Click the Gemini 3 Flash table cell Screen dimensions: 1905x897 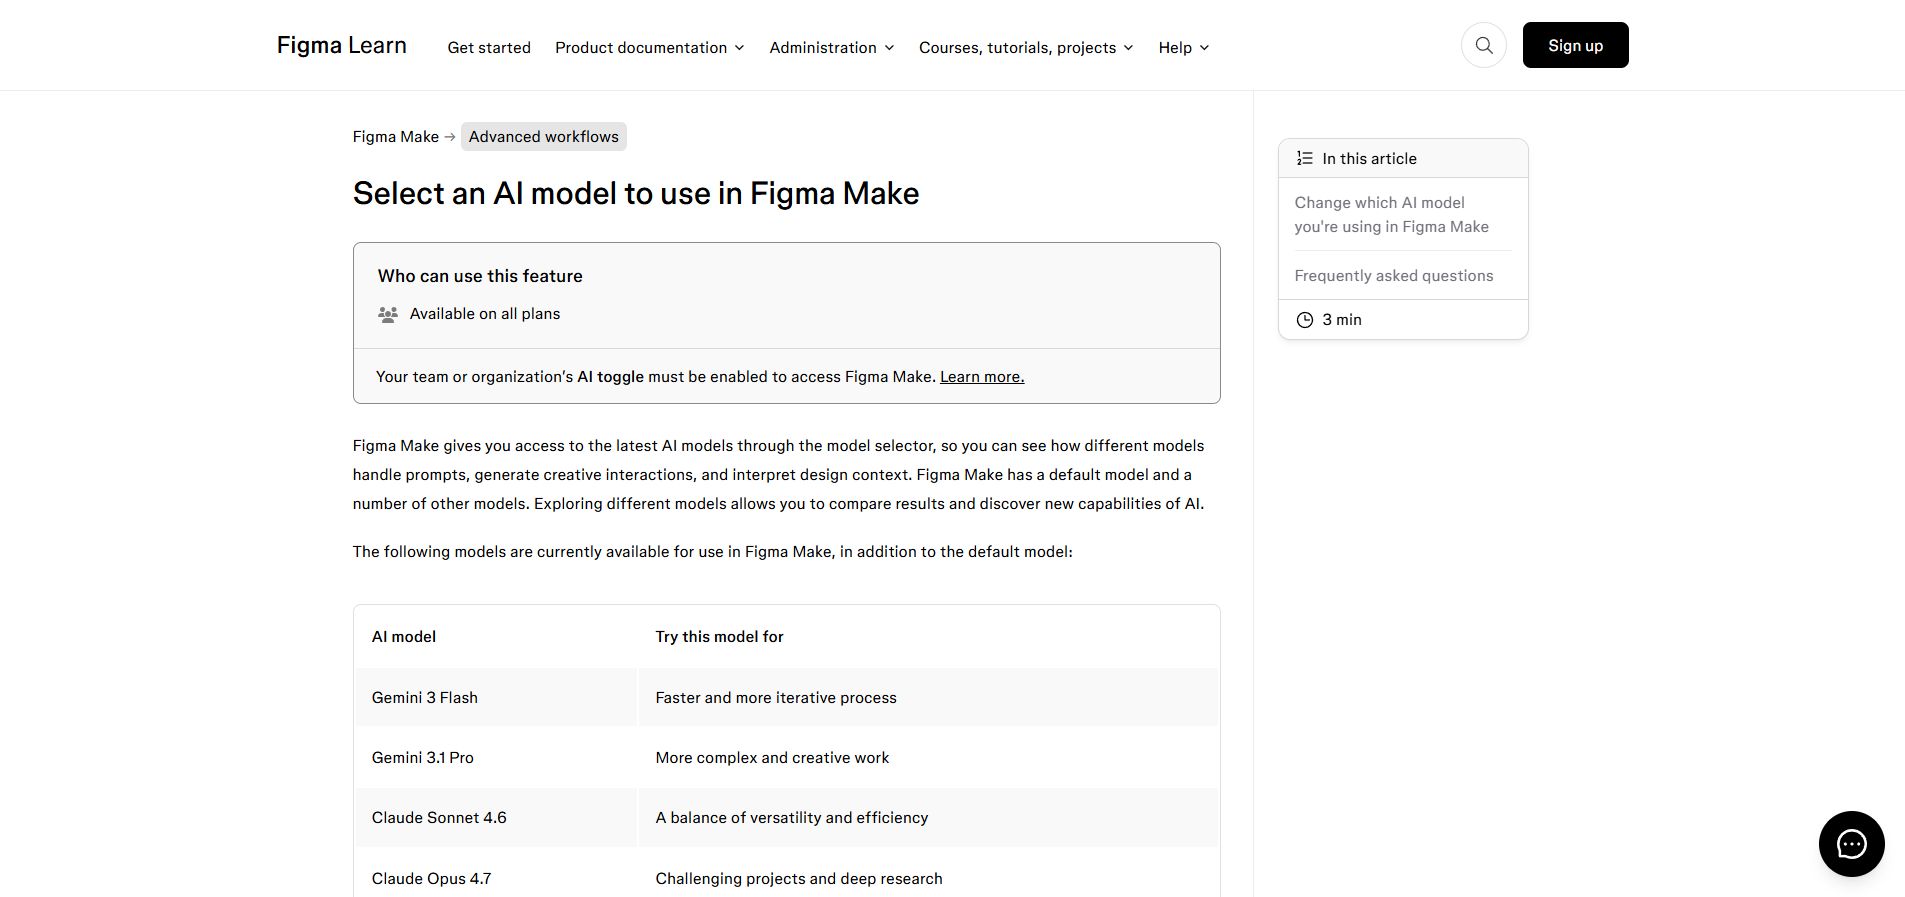(x=496, y=698)
